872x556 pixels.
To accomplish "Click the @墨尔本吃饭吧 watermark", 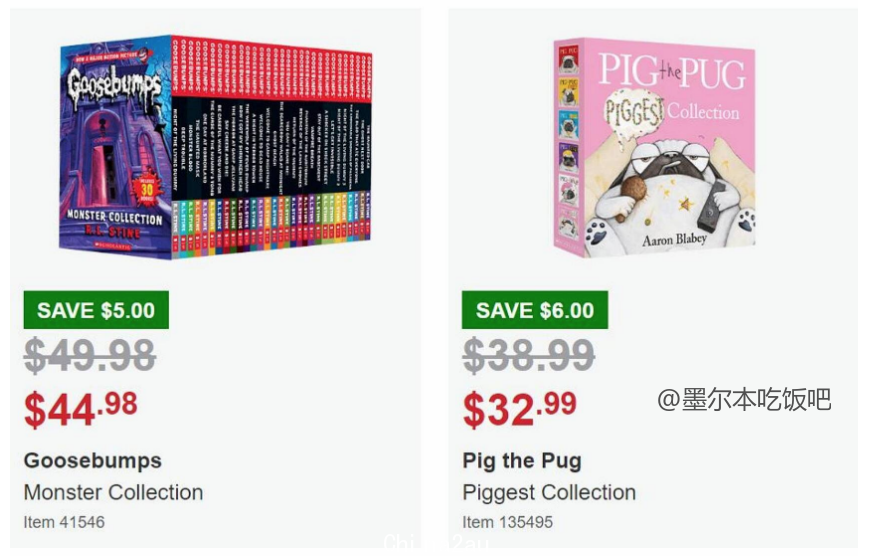I will (744, 399).
